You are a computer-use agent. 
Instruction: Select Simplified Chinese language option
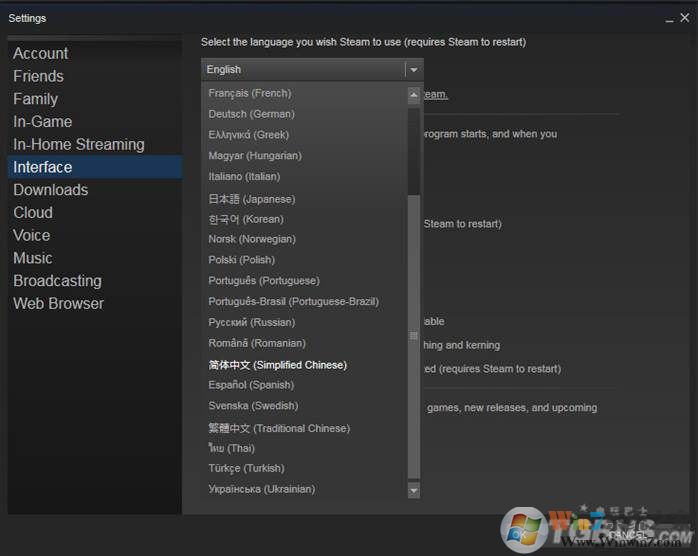277,365
